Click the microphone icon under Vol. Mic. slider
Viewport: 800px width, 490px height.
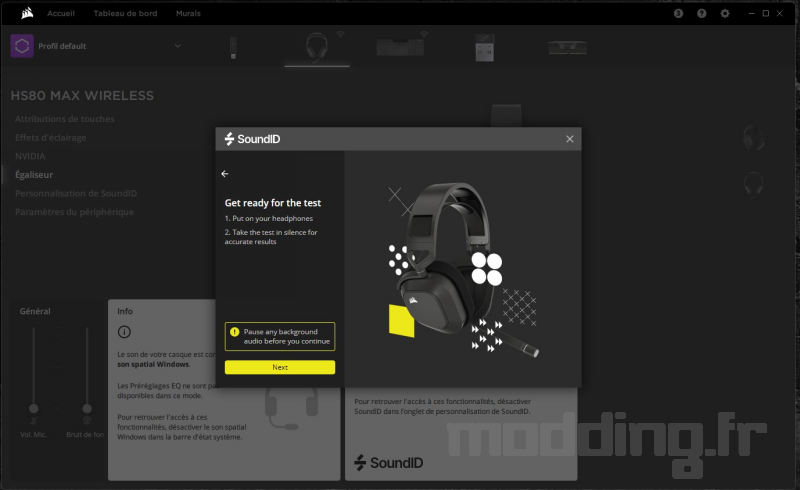tap(34, 421)
